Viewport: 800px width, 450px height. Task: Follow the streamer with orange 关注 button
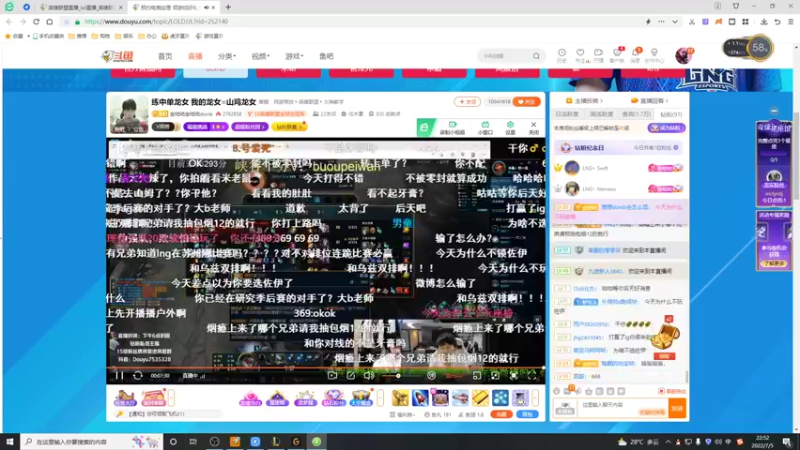click(527, 102)
